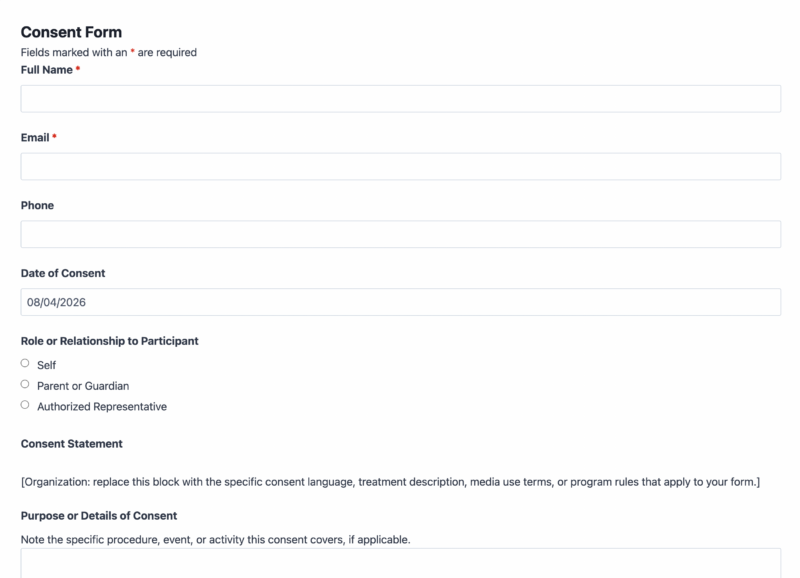Focus the Email text box
Screen dimensions: 800x578
(x=401, y=166)
